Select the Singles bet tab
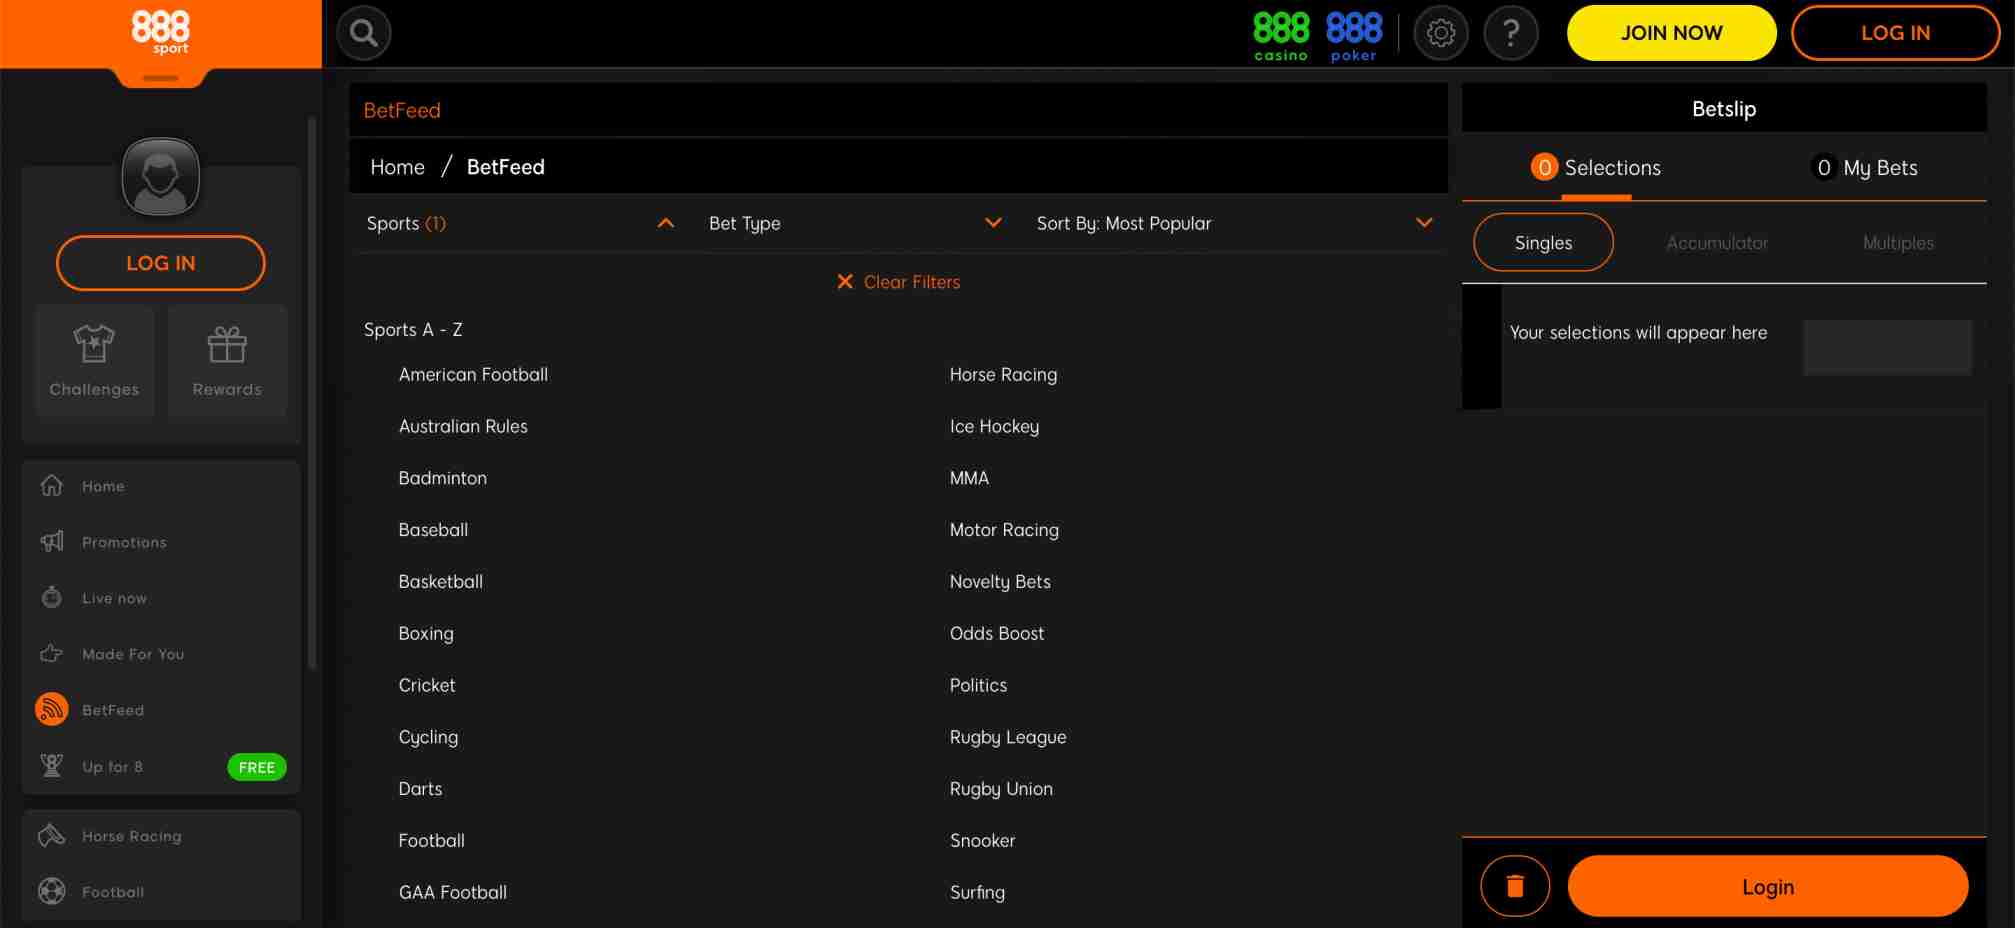This screenshot has height=928, width=2015. pyautogui.click(x=1543, y=243)
